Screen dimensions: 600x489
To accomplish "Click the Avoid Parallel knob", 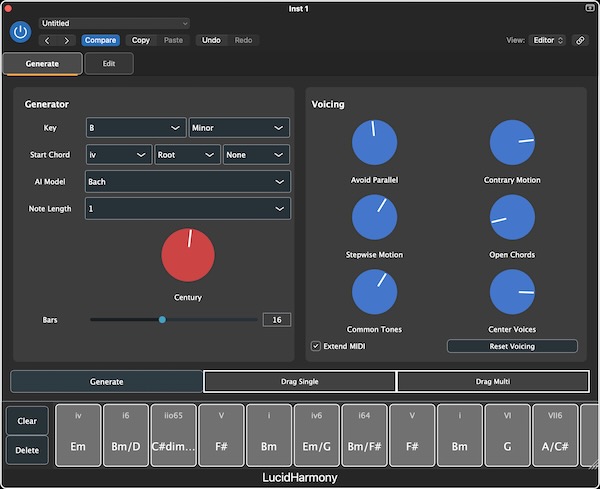I will click(374, 142).
